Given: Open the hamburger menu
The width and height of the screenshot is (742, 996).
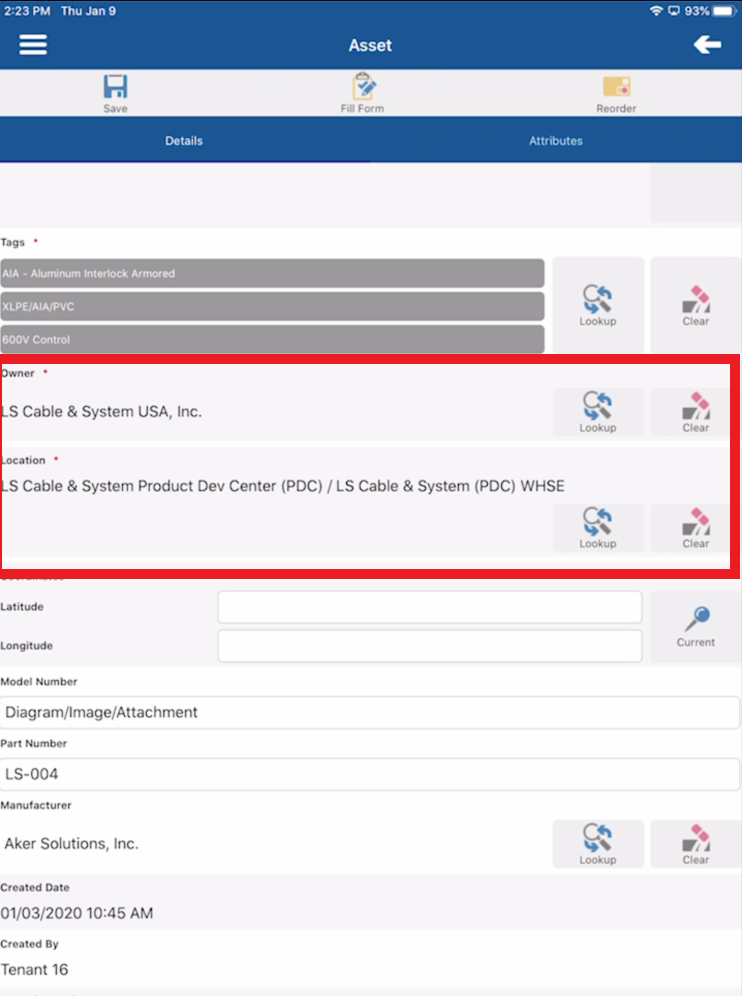Looking at the screenshot, I should coord(33,45).
